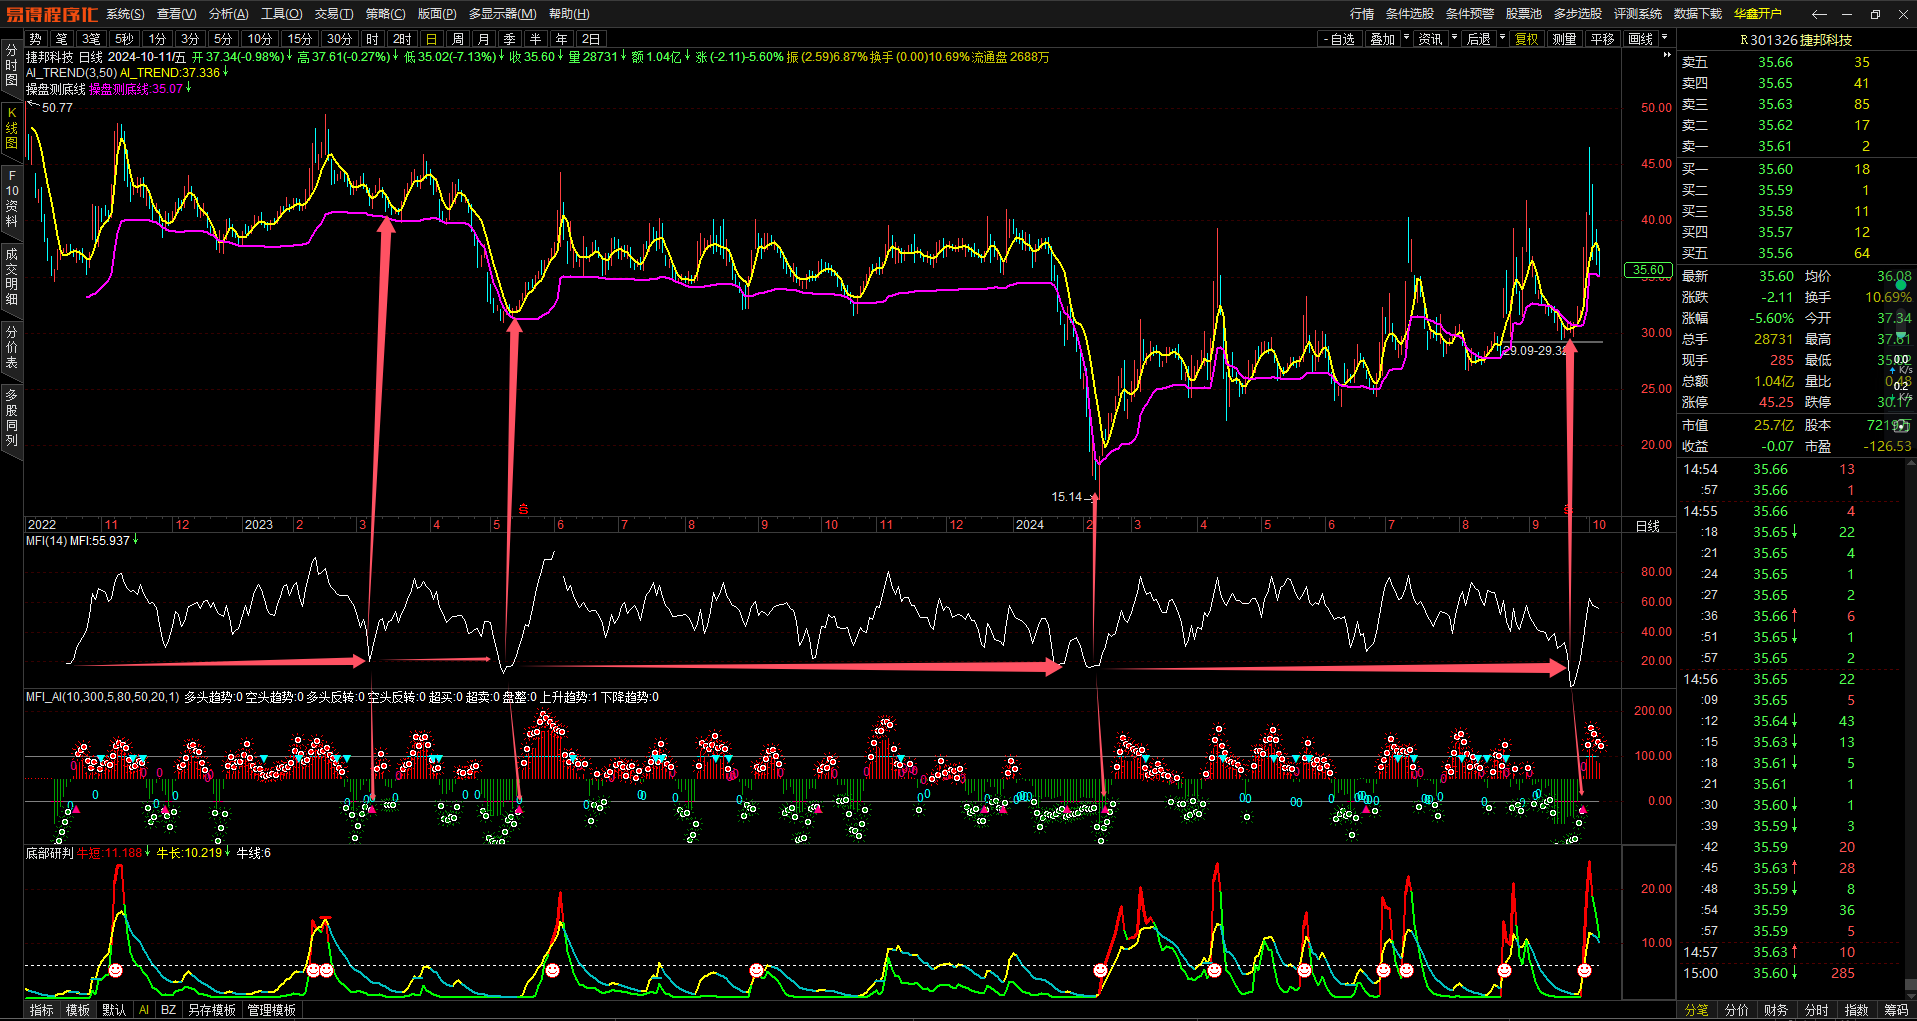Switch chart period to 笔
Screen dimensions: 1917x1021
tap(62, 39)
